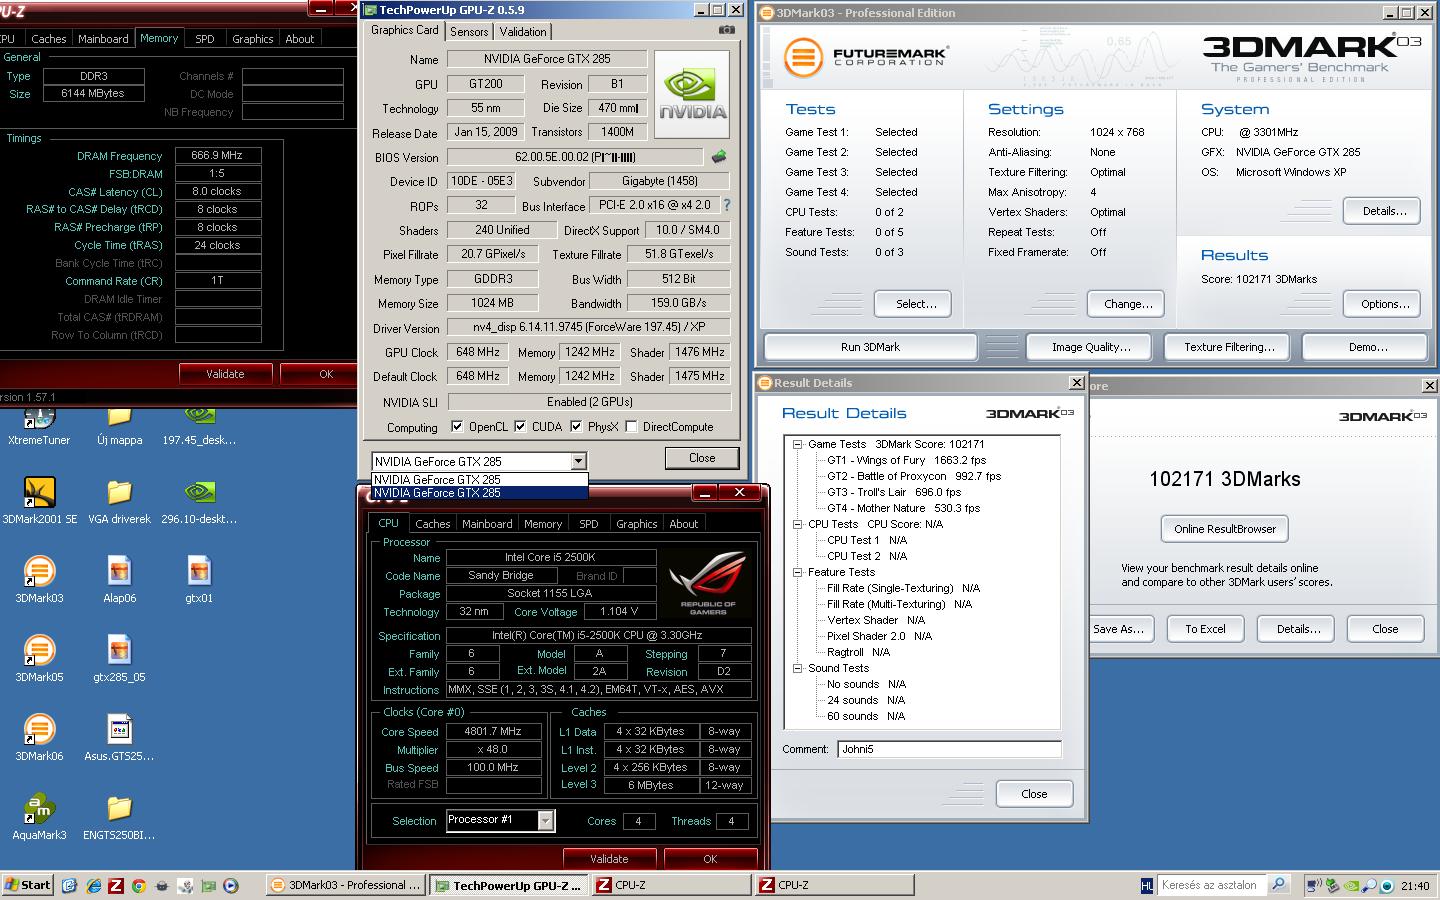This screenshot has height=900, width=1440.
Task: Open the Mainboard tab in the ROG CPU-Z window
Action: coord(487,523)
